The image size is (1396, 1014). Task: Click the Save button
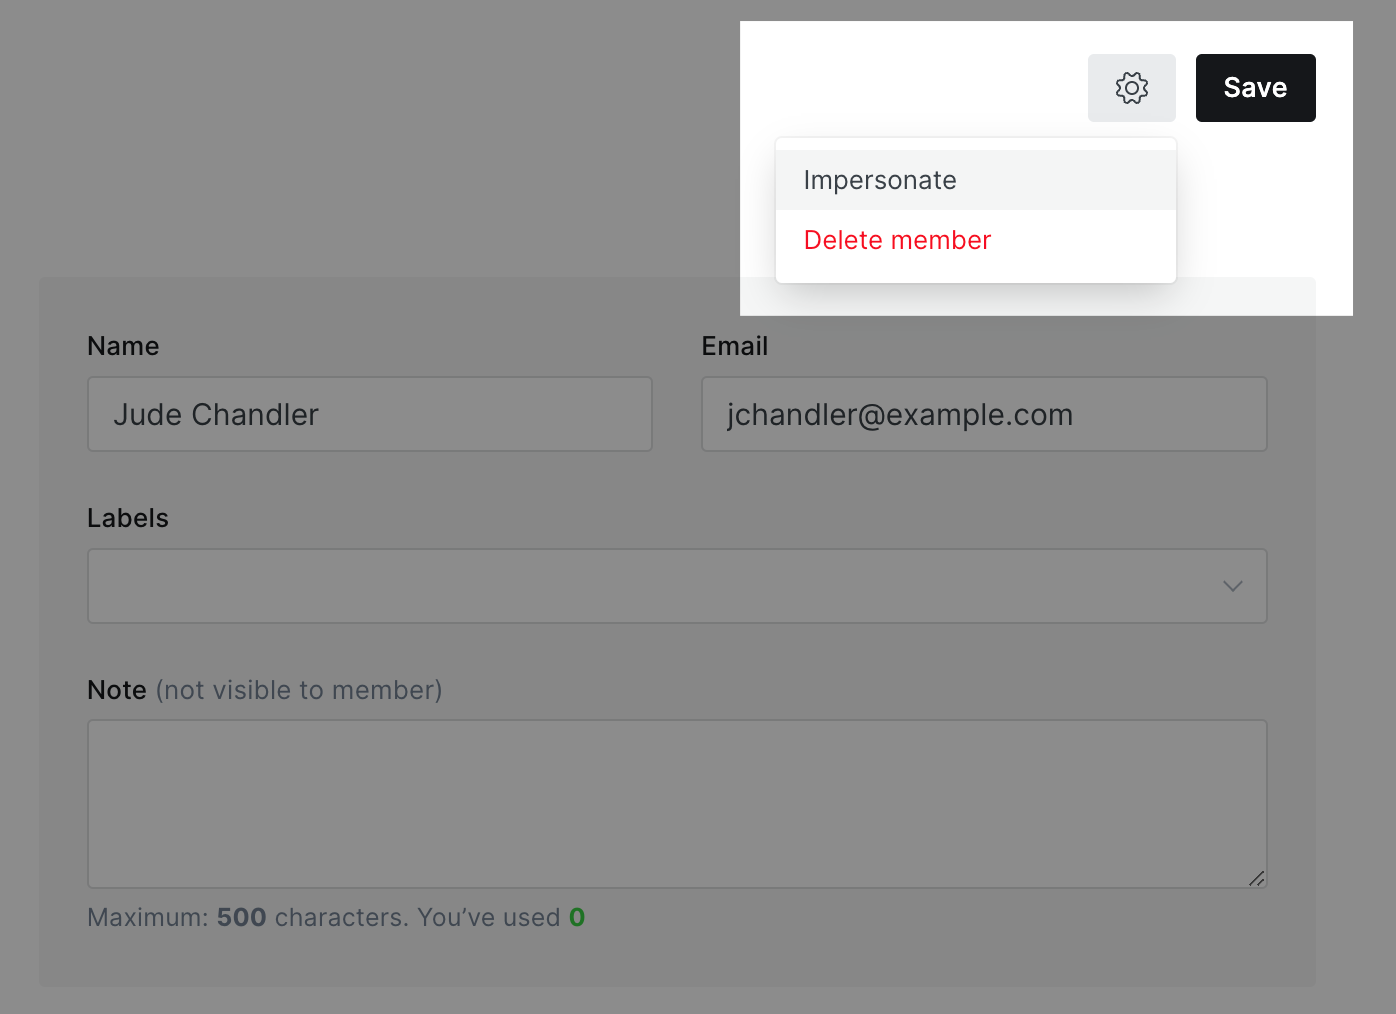pos(1255,88)
